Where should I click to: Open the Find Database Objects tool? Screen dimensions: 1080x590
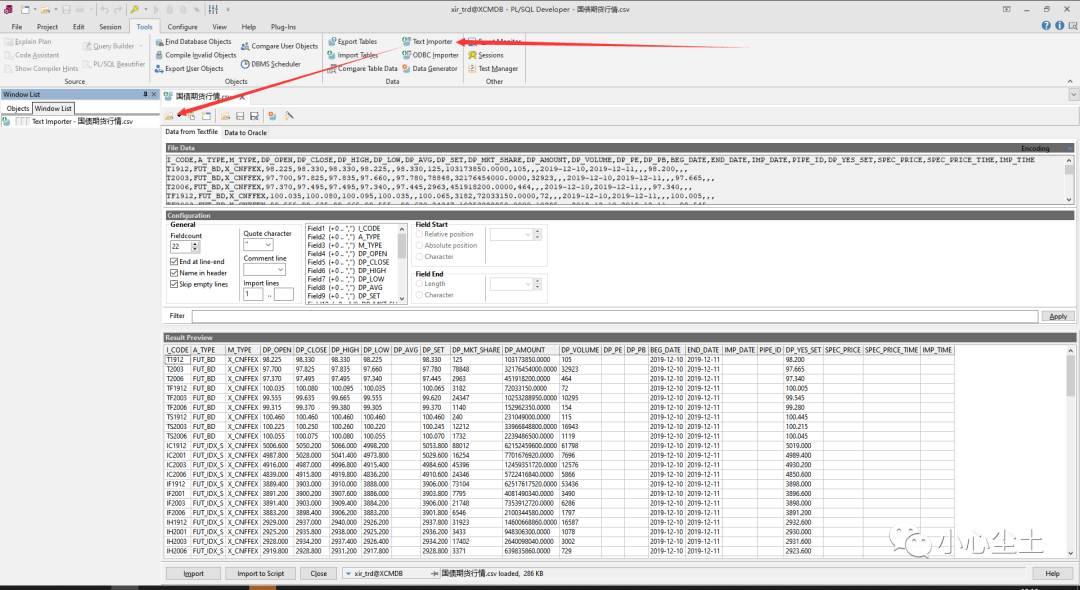pos(194,41)
